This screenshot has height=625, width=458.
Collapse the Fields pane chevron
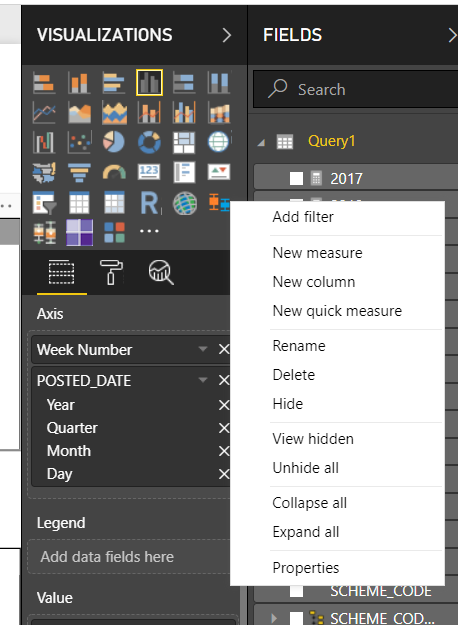452,35
